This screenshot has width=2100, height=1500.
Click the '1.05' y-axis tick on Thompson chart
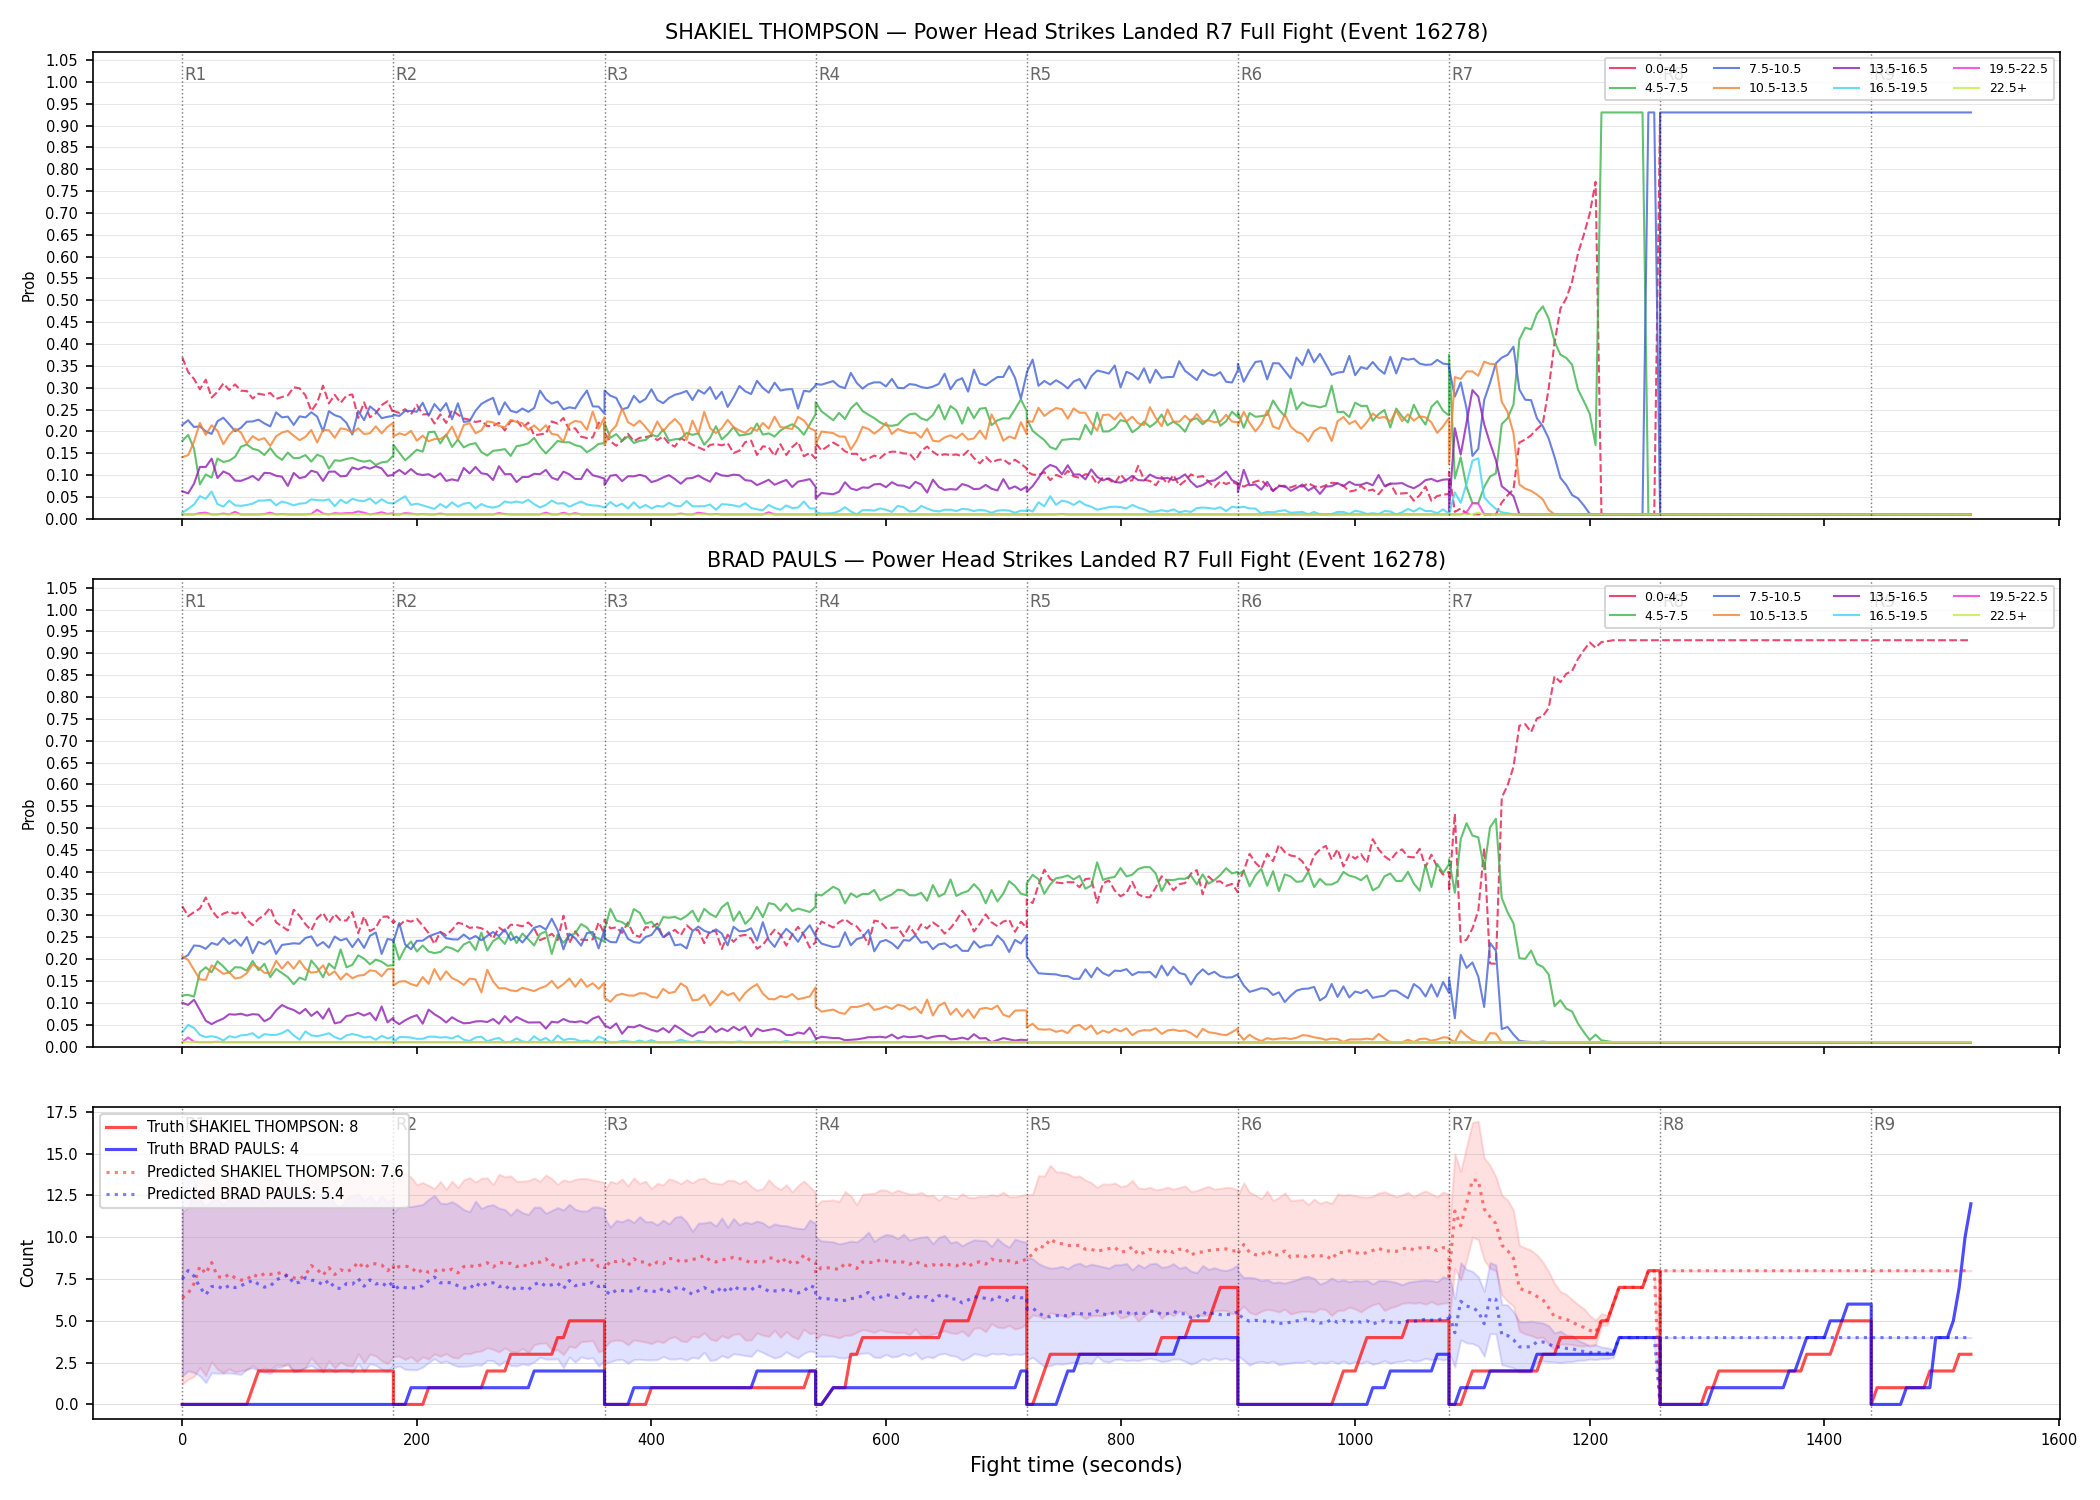coord(61,61)
